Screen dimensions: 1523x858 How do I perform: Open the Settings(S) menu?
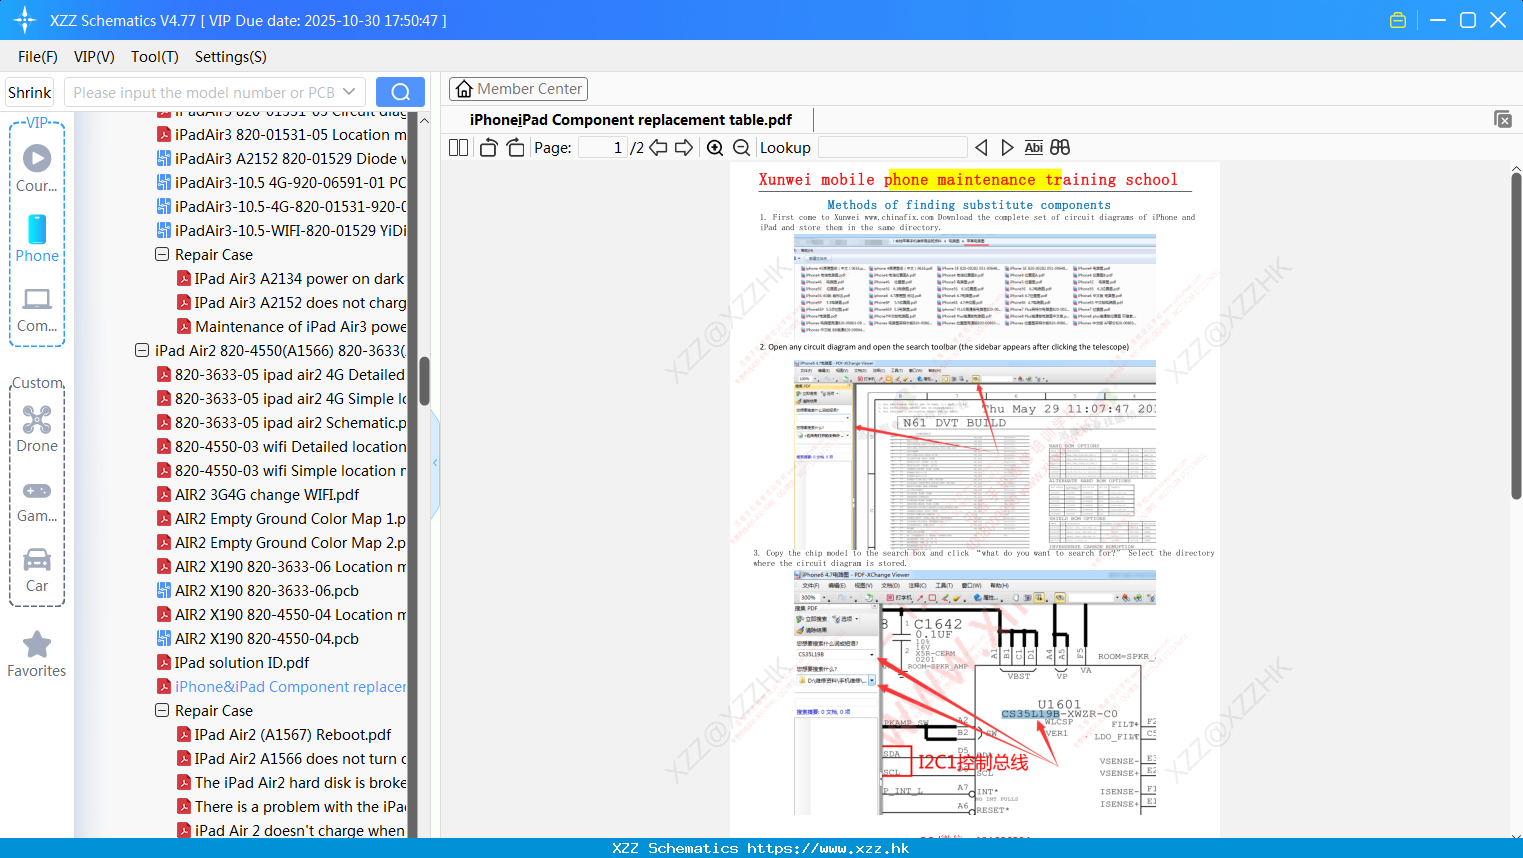[x=231, y=57]
